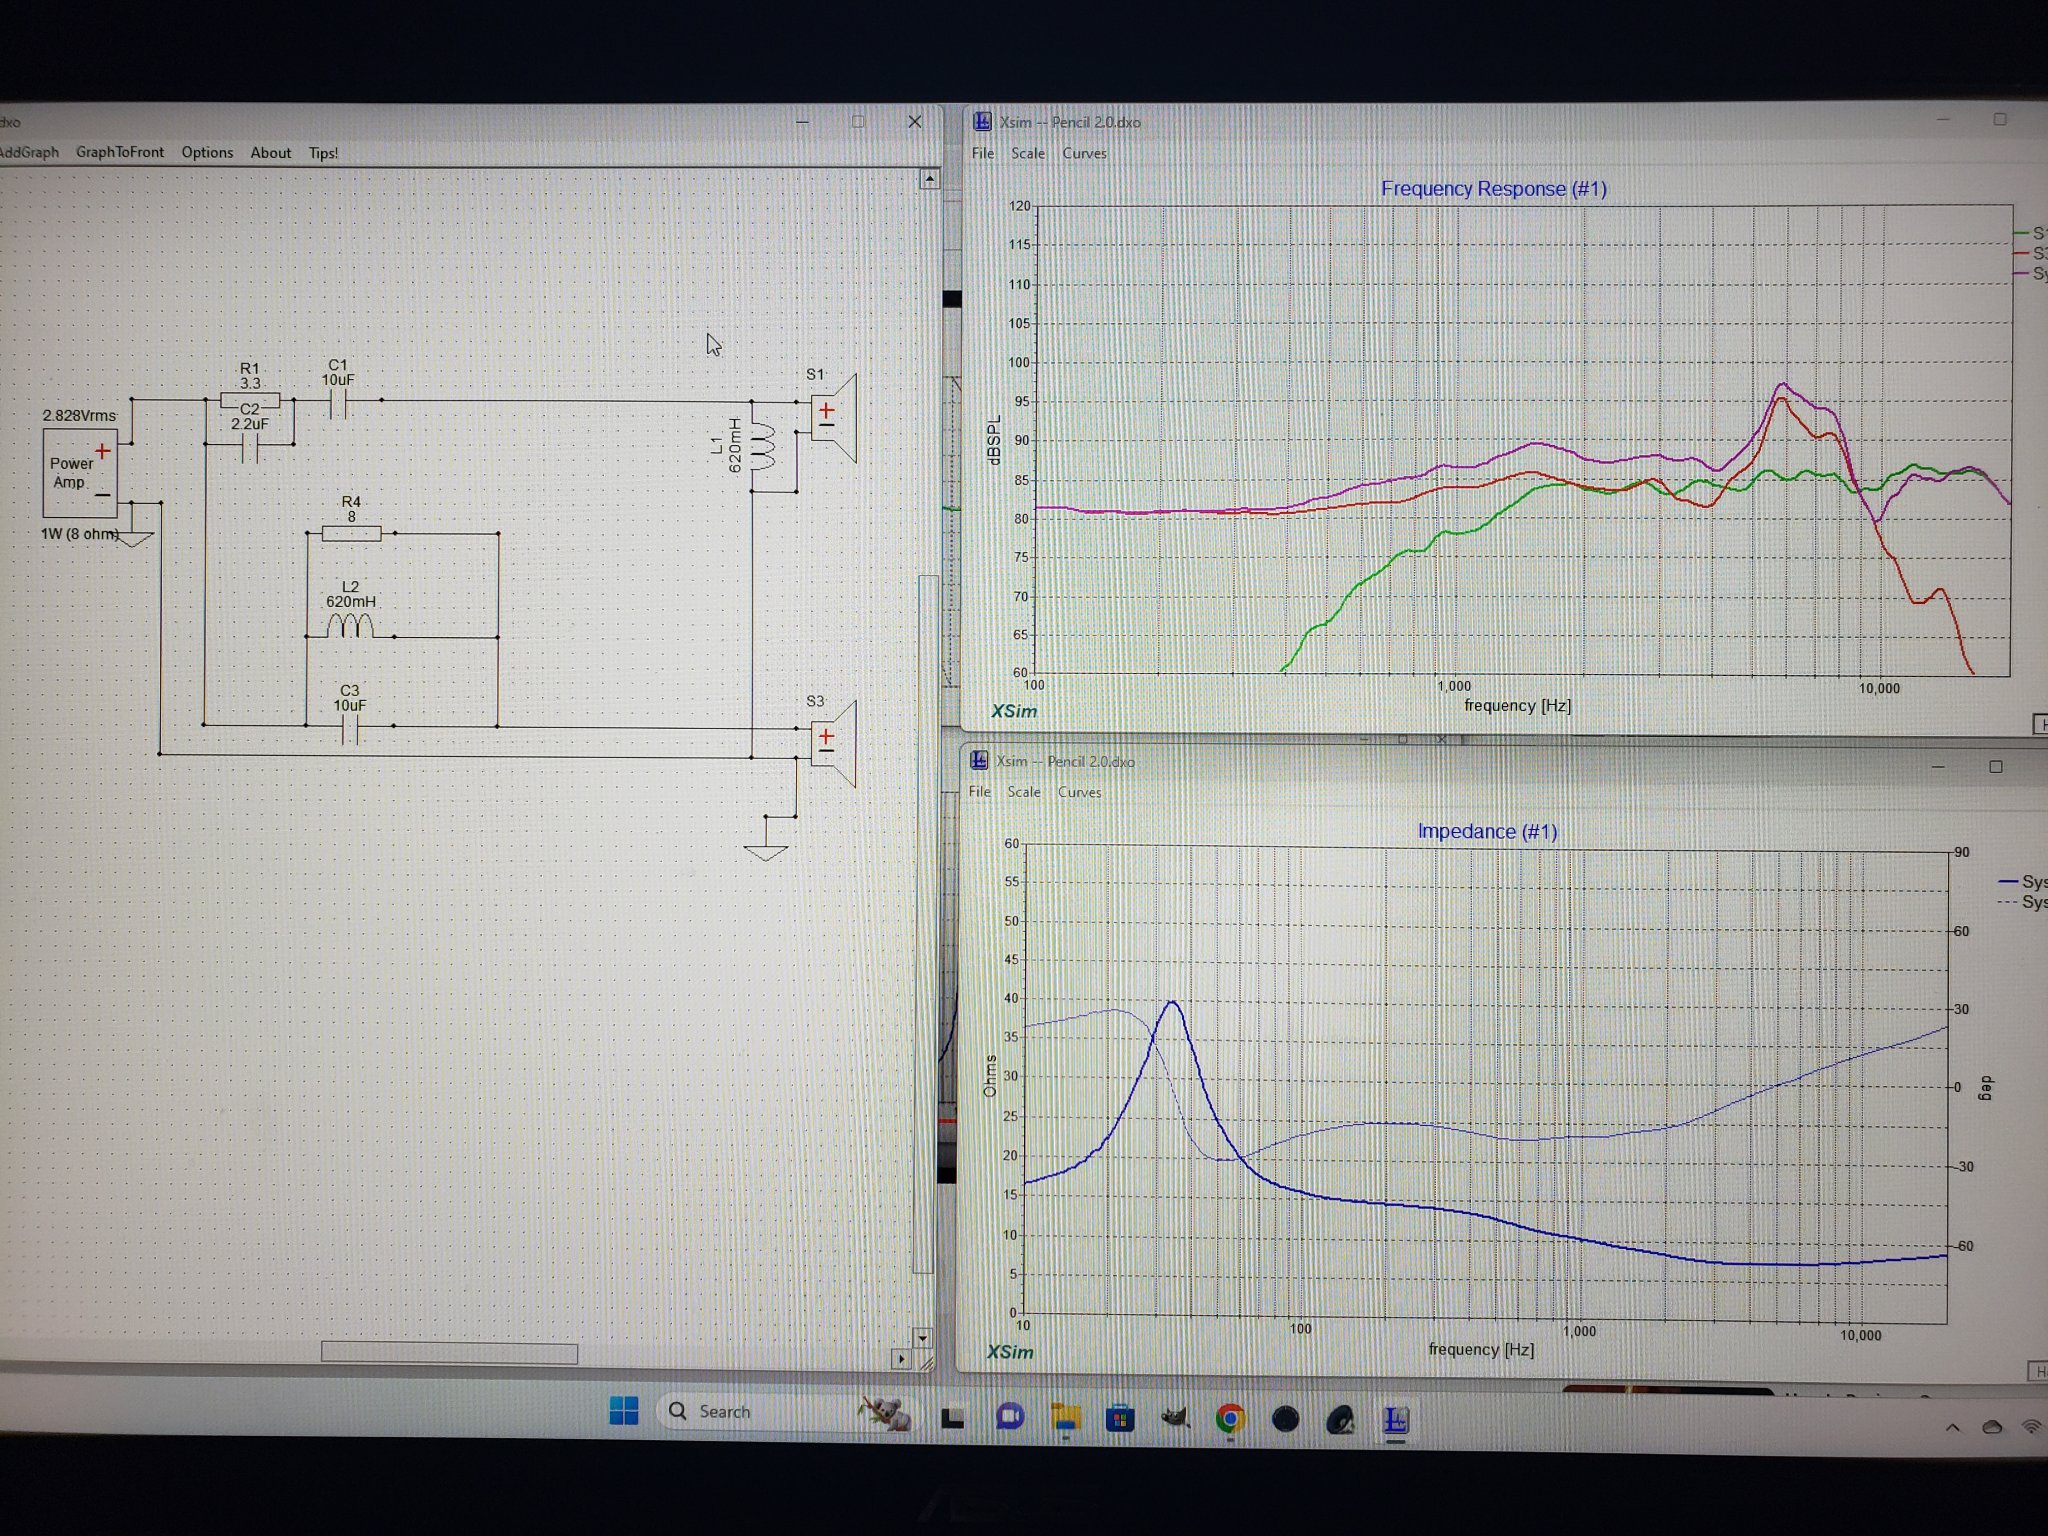The image size is (2048, 1536).
Task: Select the S3 speaker driver symbol
Action: tap(834, 744)
